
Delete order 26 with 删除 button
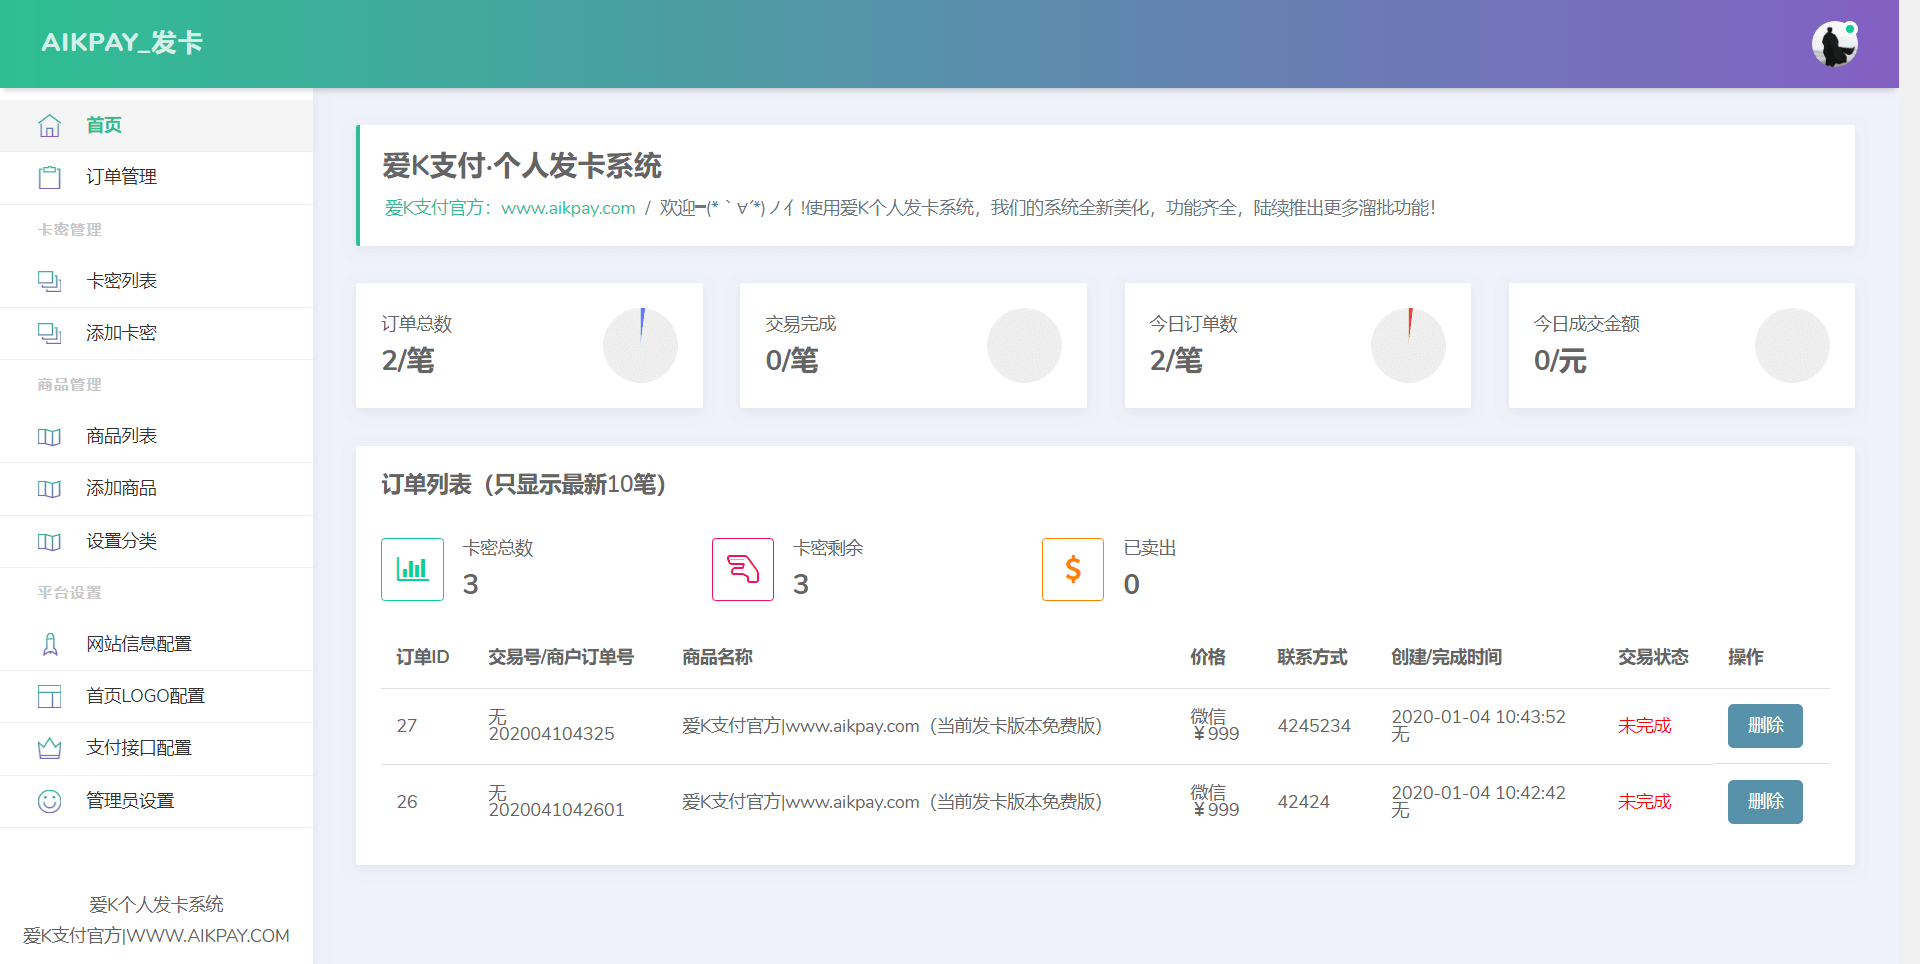1765,802
